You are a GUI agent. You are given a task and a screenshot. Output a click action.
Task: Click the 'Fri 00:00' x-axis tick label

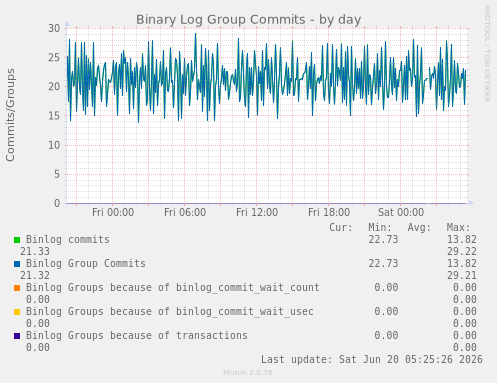[x=113, y=212]
